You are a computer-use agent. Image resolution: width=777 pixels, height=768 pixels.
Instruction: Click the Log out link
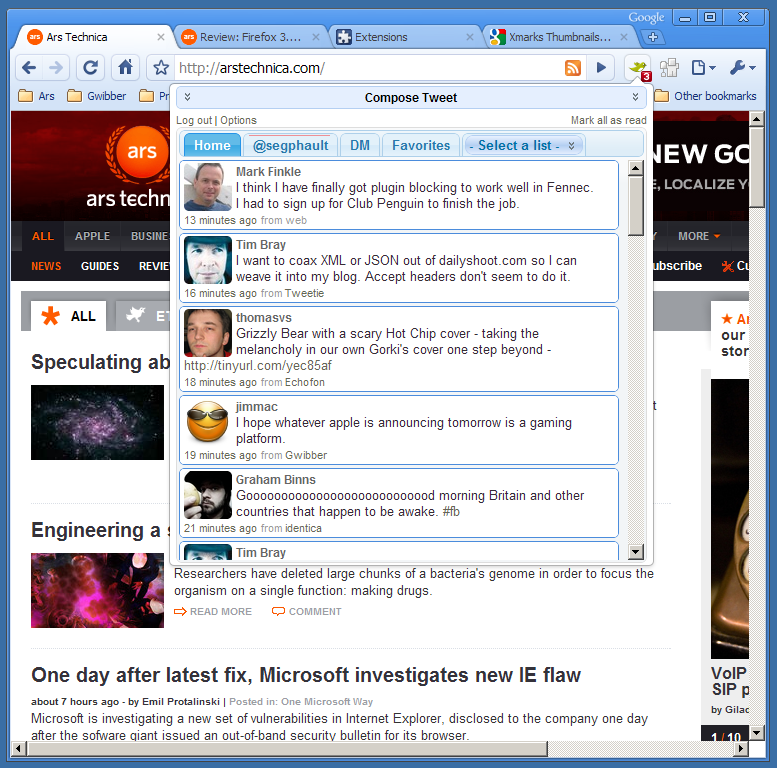point(194,120)
